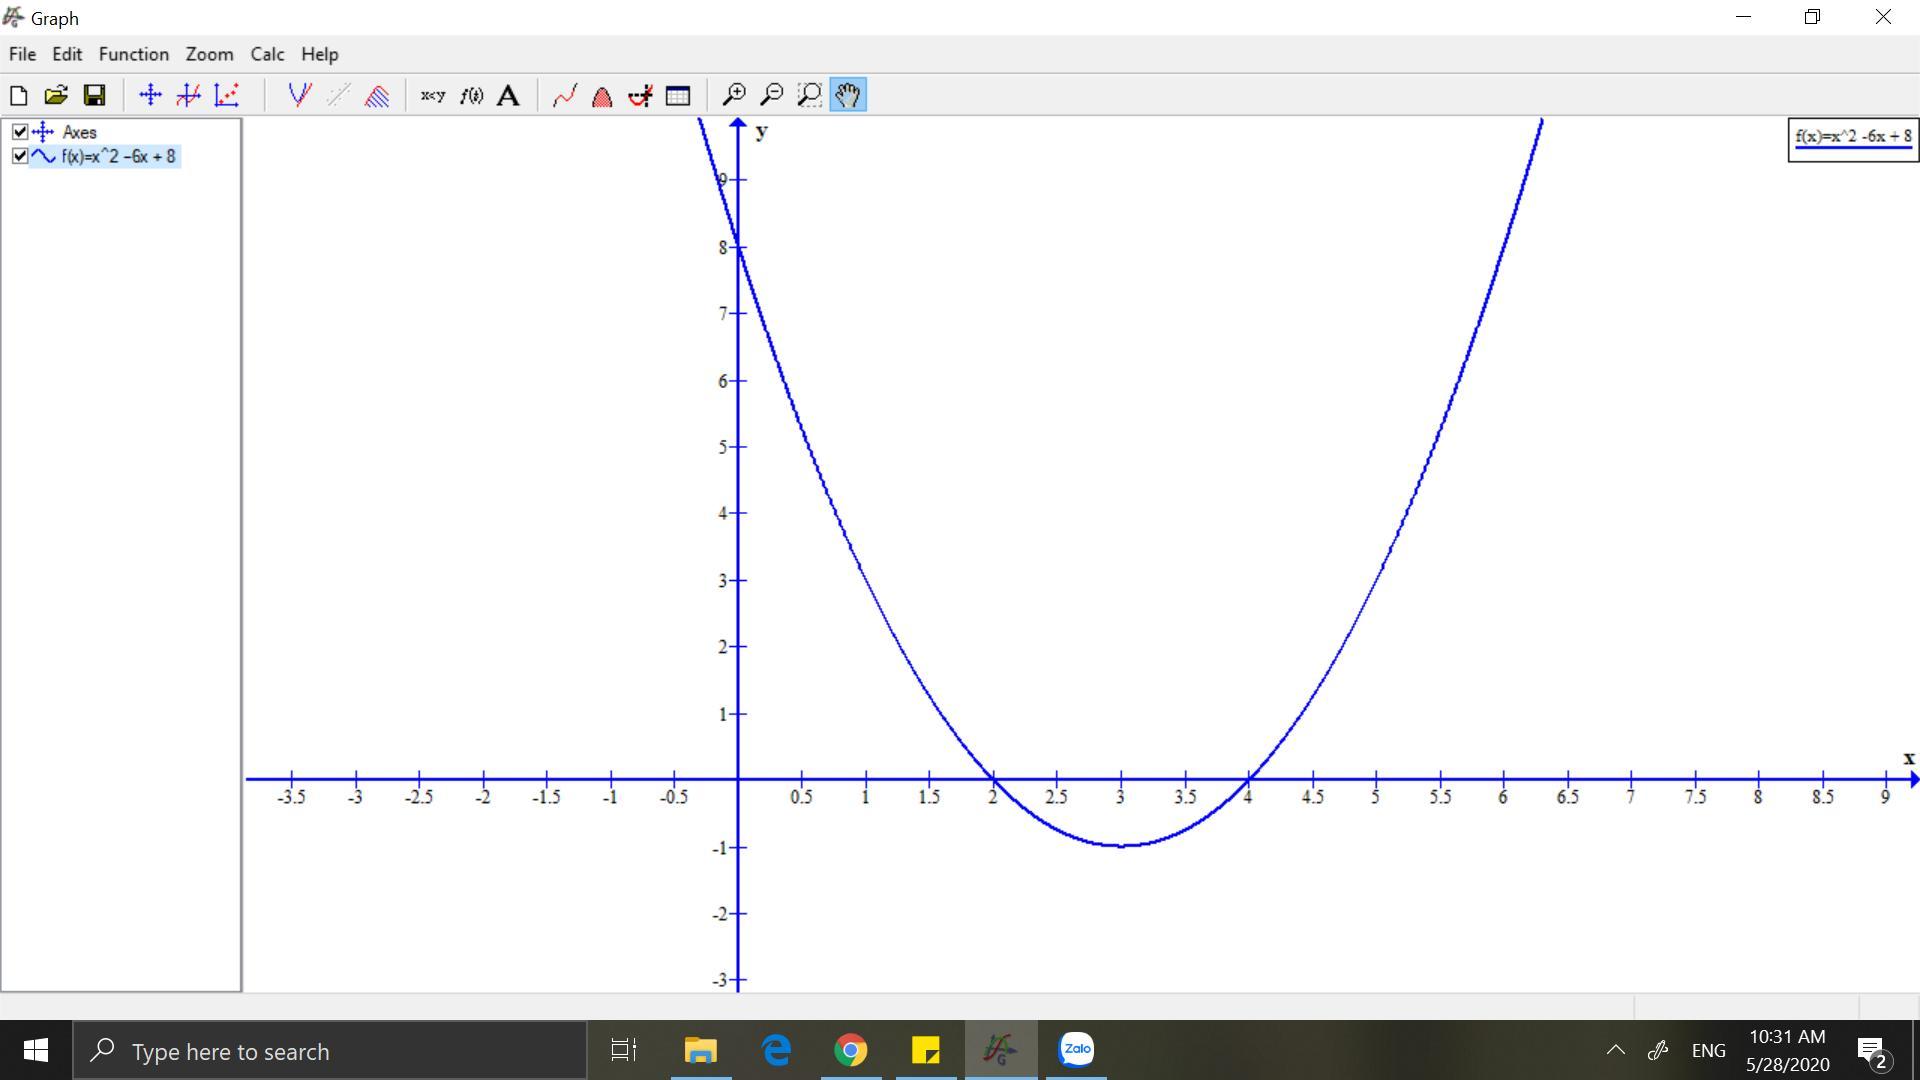
Task: Click the Edit axes toolbar icon
Action: click(150, 95)
